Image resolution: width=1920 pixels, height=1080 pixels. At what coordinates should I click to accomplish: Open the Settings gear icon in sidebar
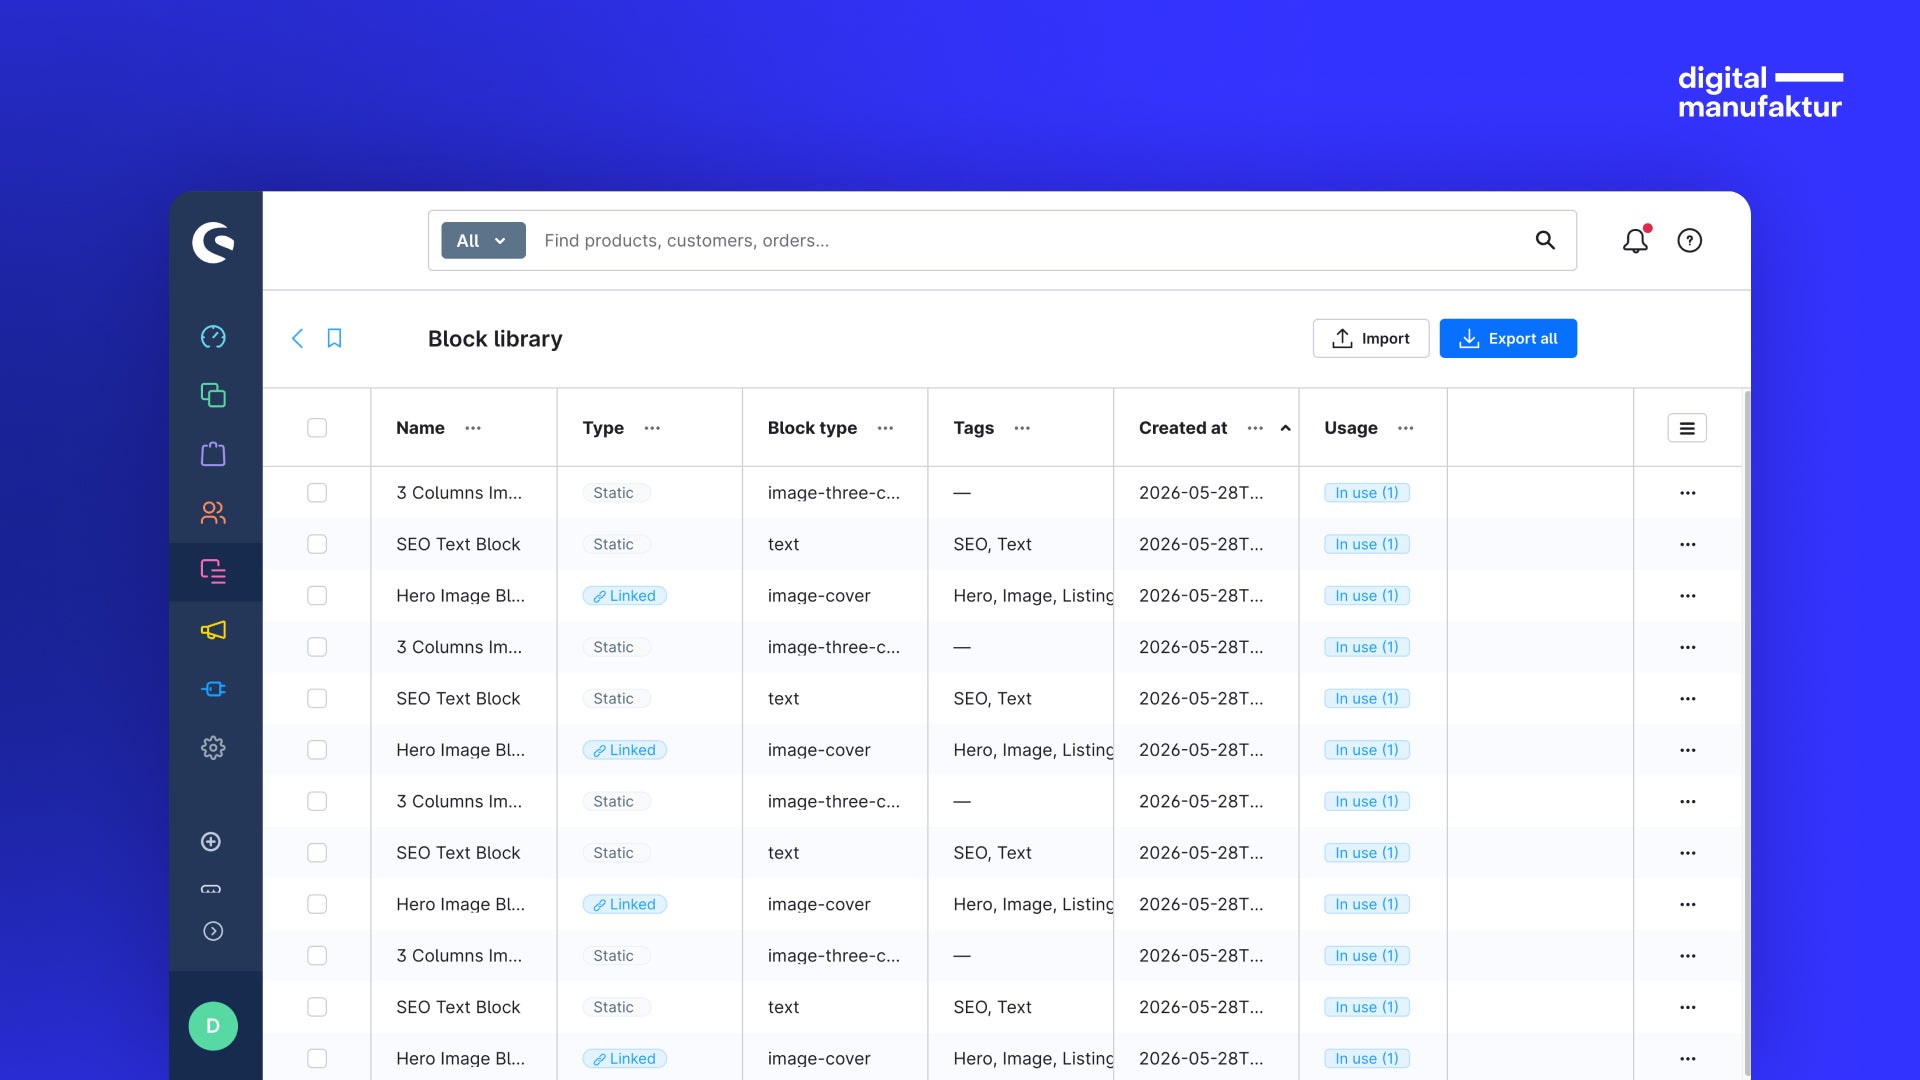pyautogui.click(x=213, y=748)
